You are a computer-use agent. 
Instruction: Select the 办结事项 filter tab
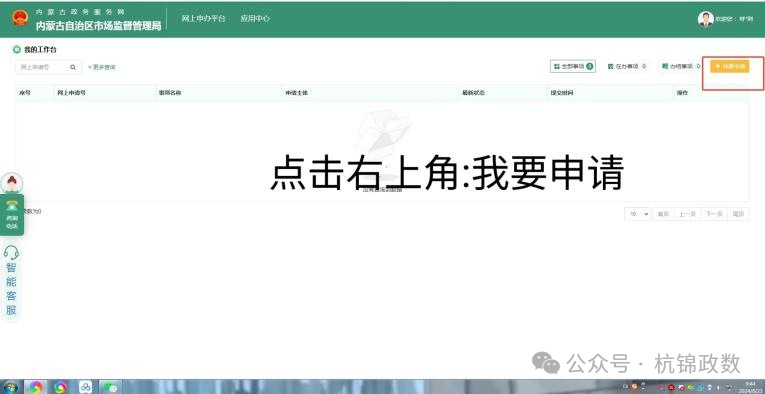tap(681, 66)
